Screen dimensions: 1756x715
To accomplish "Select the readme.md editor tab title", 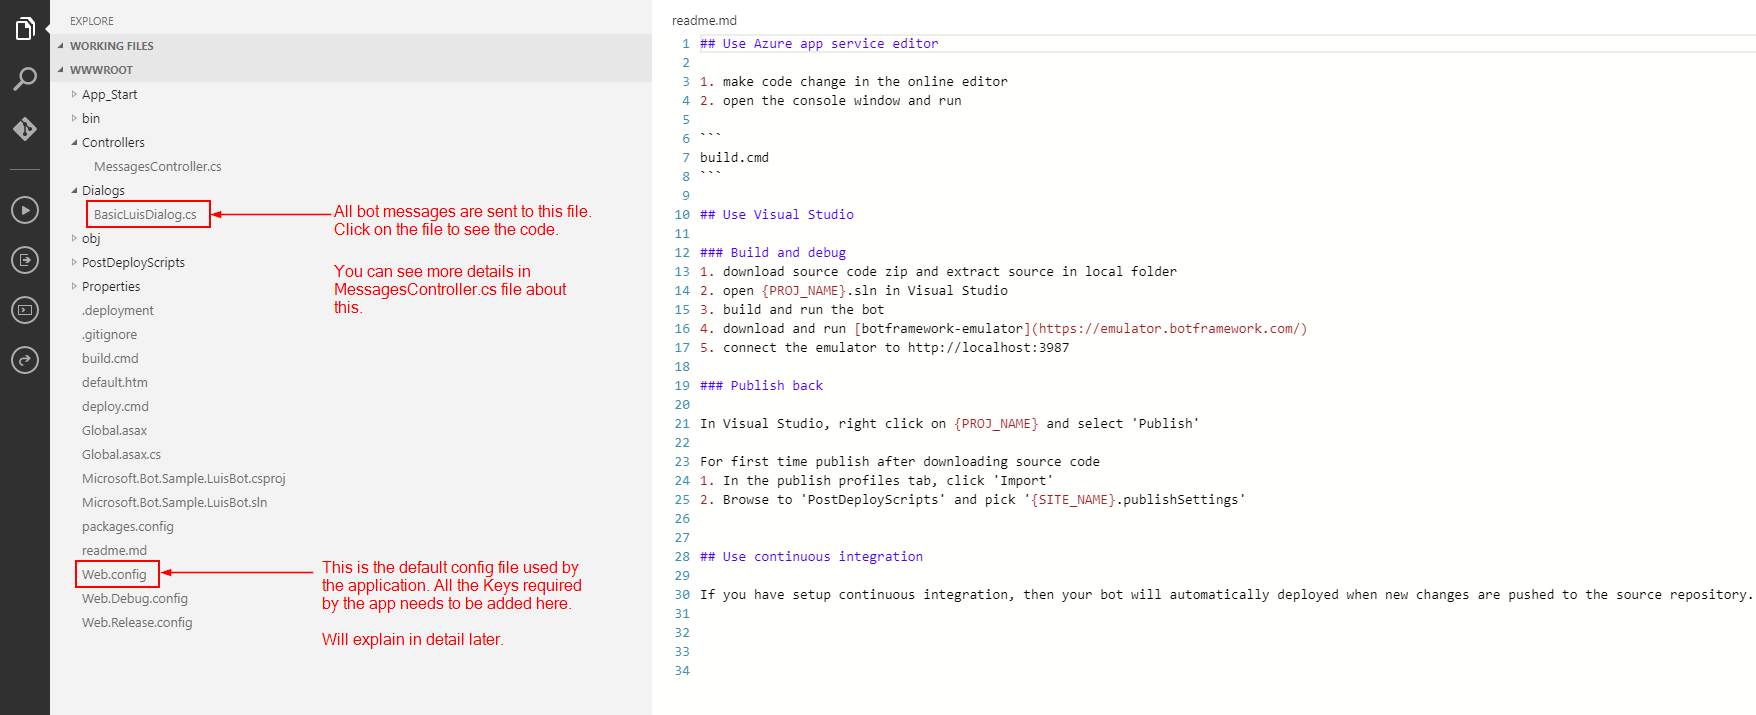I will (x=704, y=20).
